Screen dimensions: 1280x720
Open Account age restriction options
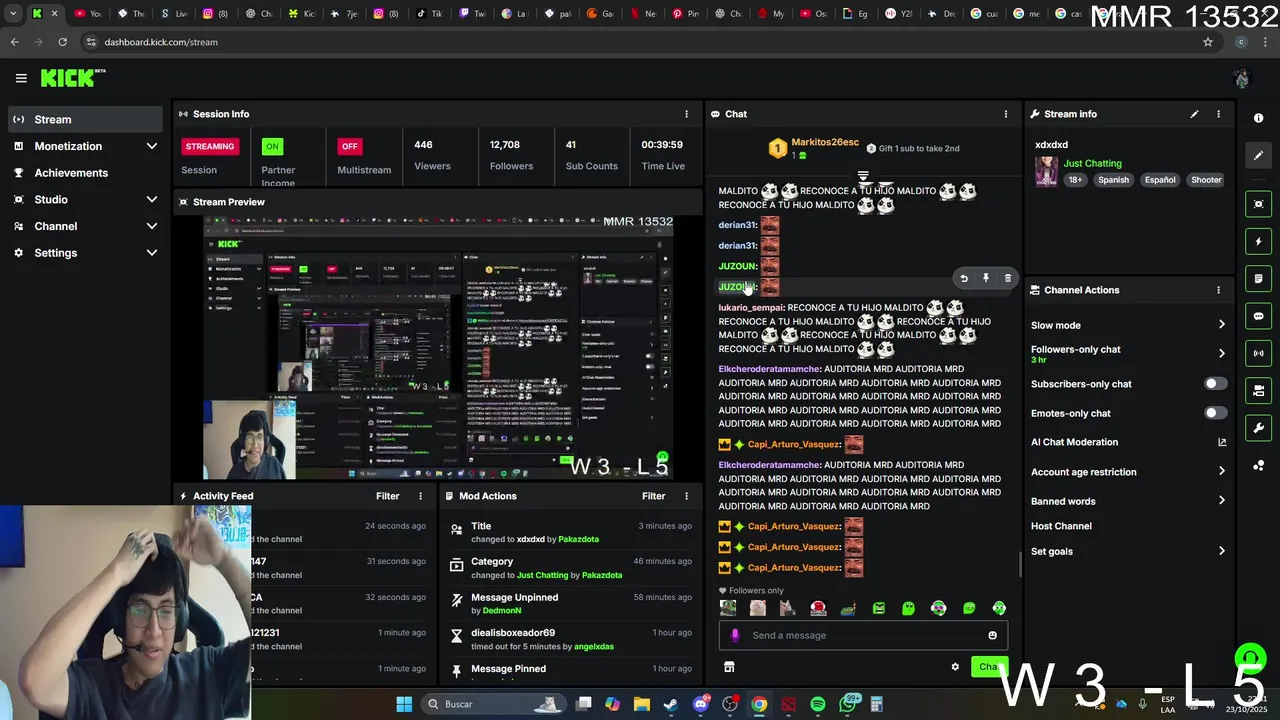click(x=1128, y=472)
